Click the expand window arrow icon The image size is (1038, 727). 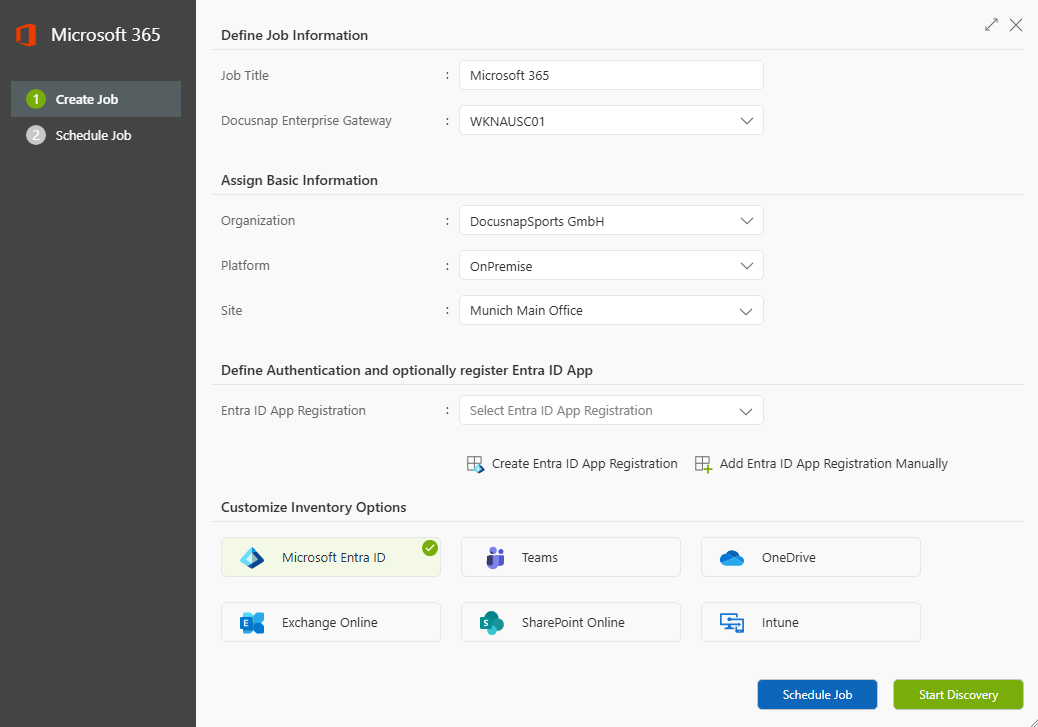(x=991, y=25)
